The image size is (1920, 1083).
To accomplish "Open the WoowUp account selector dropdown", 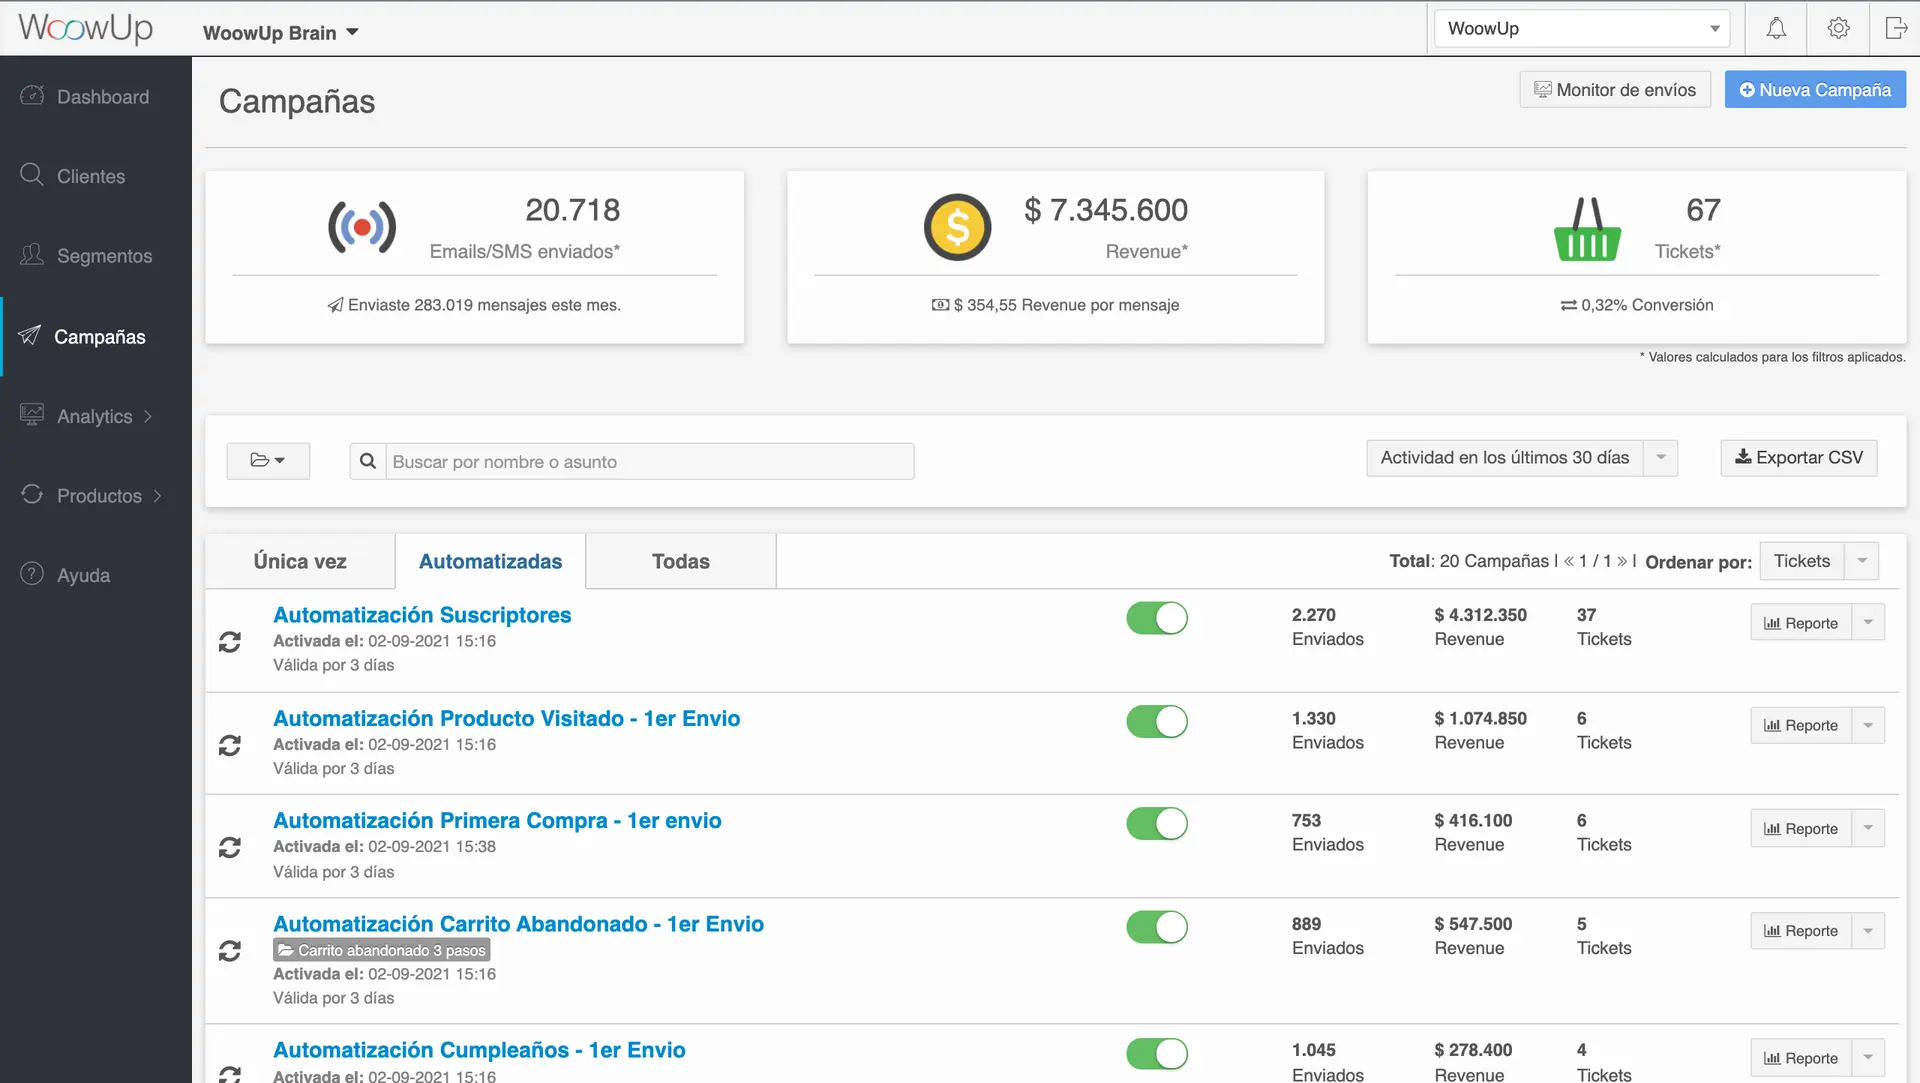I will (x=1582, y=28).
